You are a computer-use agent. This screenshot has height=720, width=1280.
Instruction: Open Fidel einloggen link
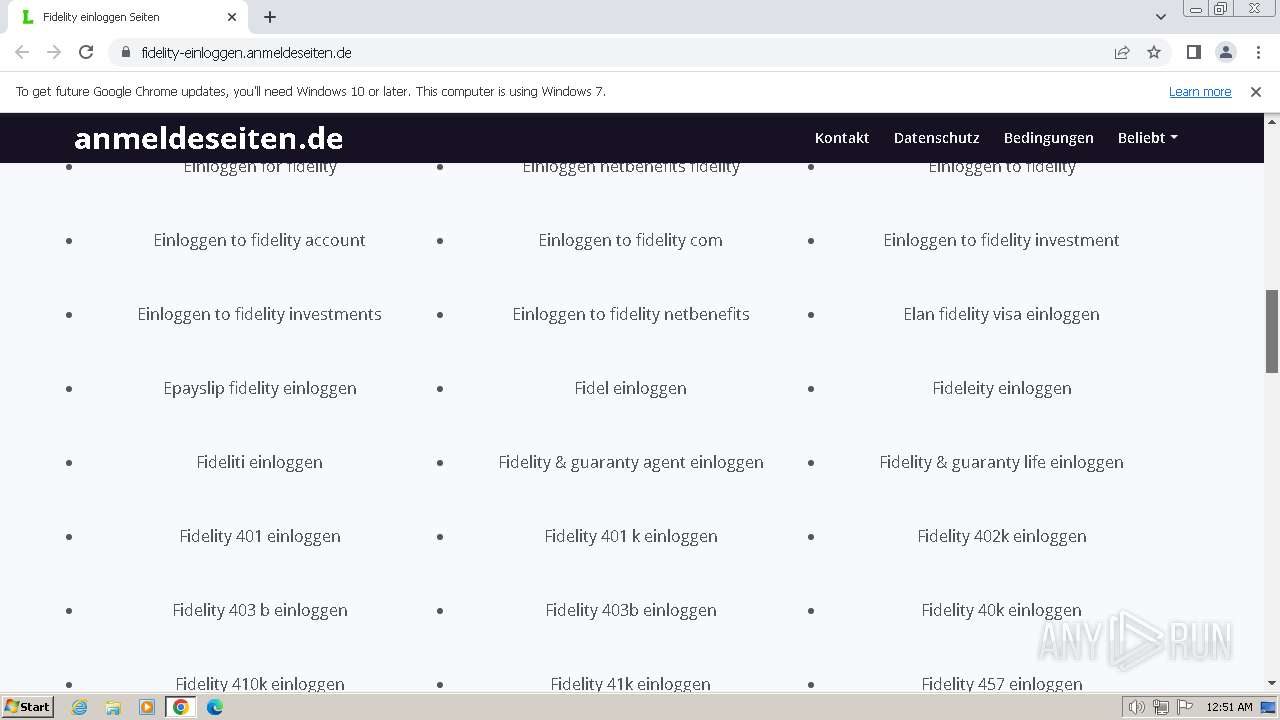pos(631,388)
